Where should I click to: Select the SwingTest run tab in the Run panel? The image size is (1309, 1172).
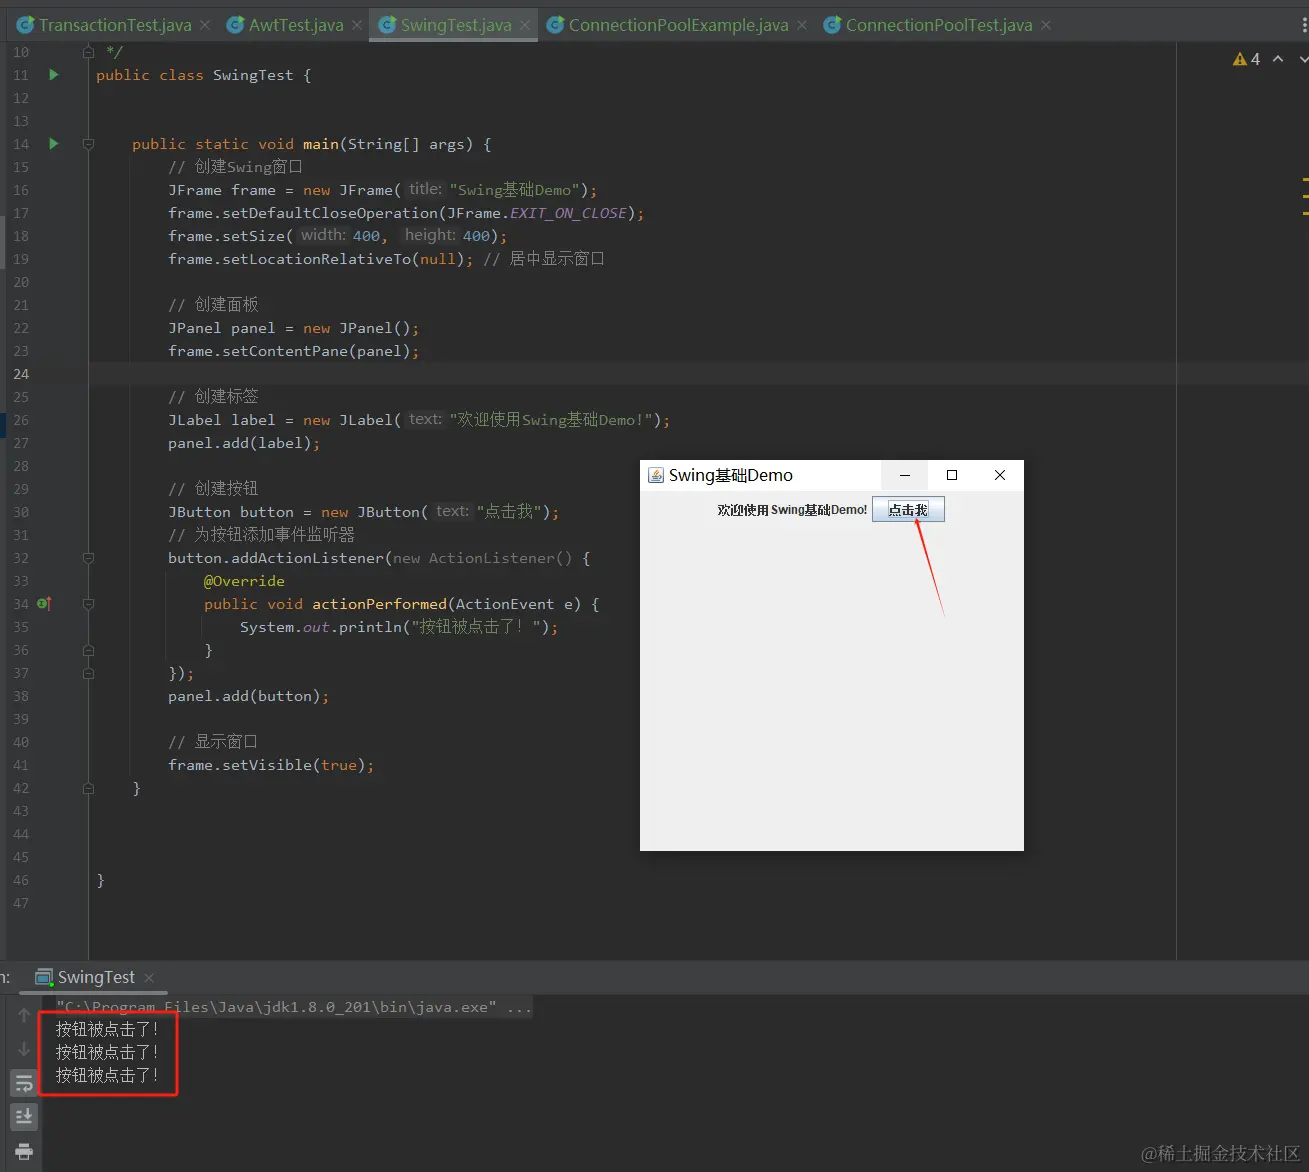coord(95,977)
